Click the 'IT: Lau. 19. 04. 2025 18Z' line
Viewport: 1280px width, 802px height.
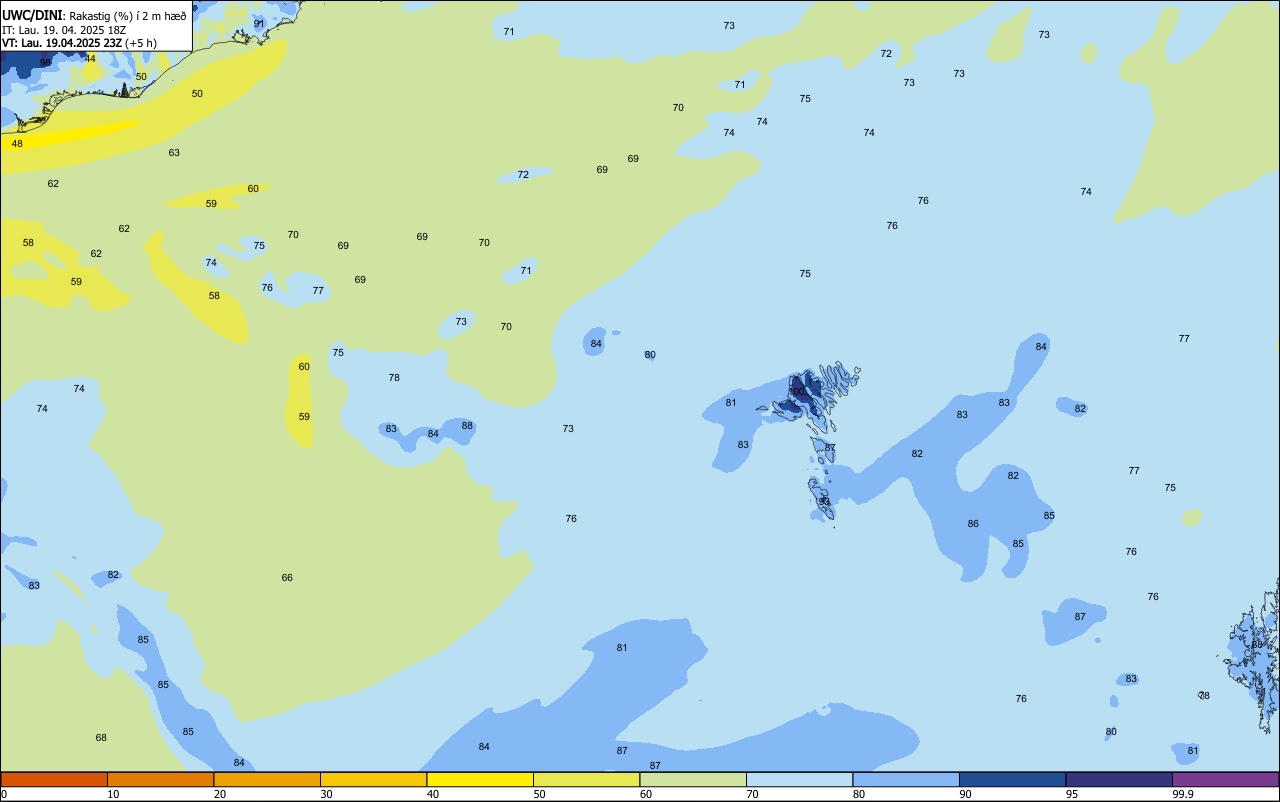[x=63, y=30]
